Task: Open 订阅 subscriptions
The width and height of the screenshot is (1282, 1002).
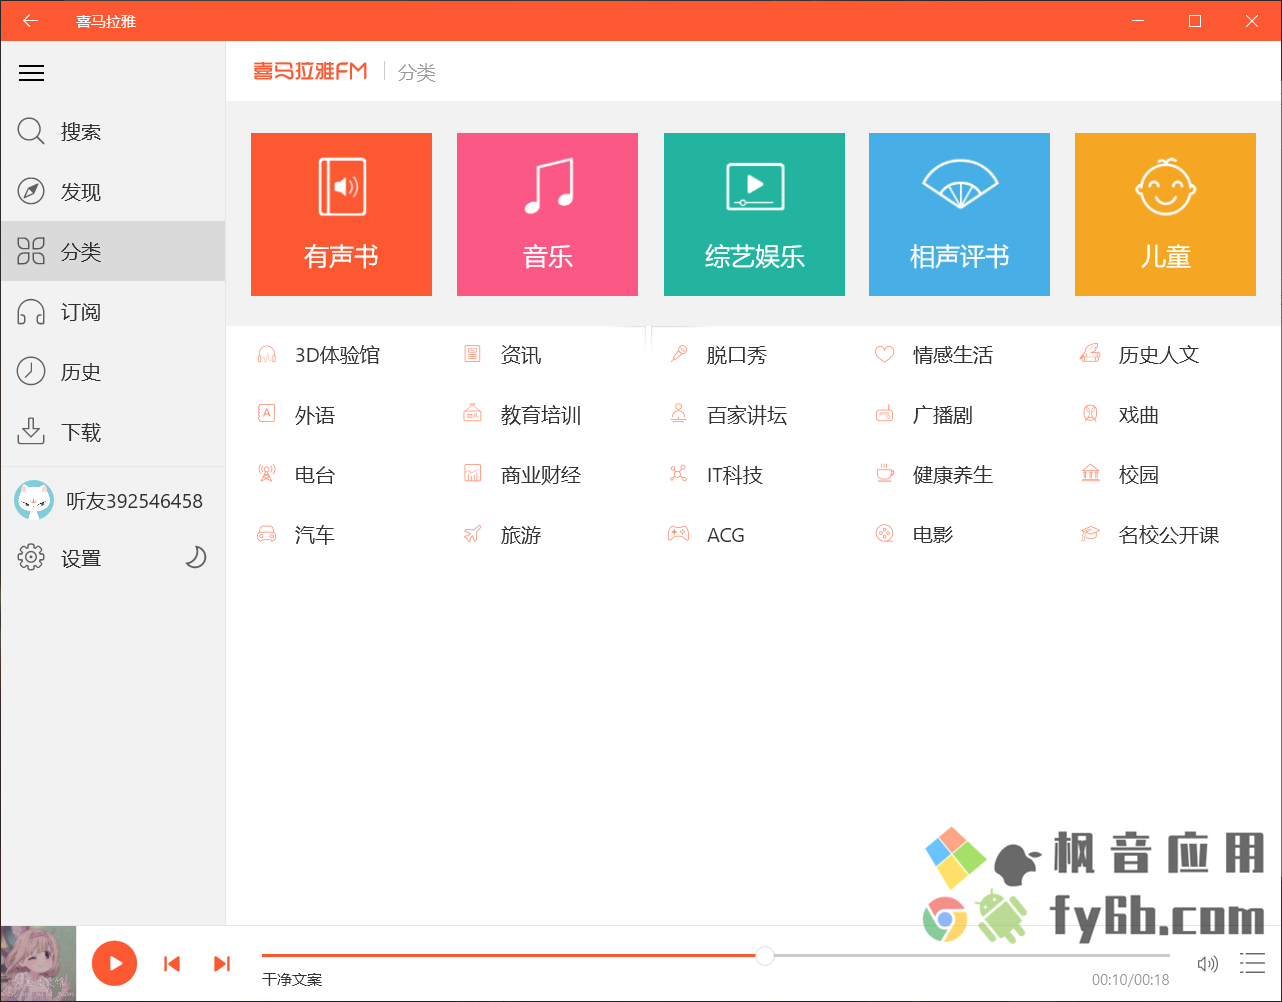Action: 113,312
